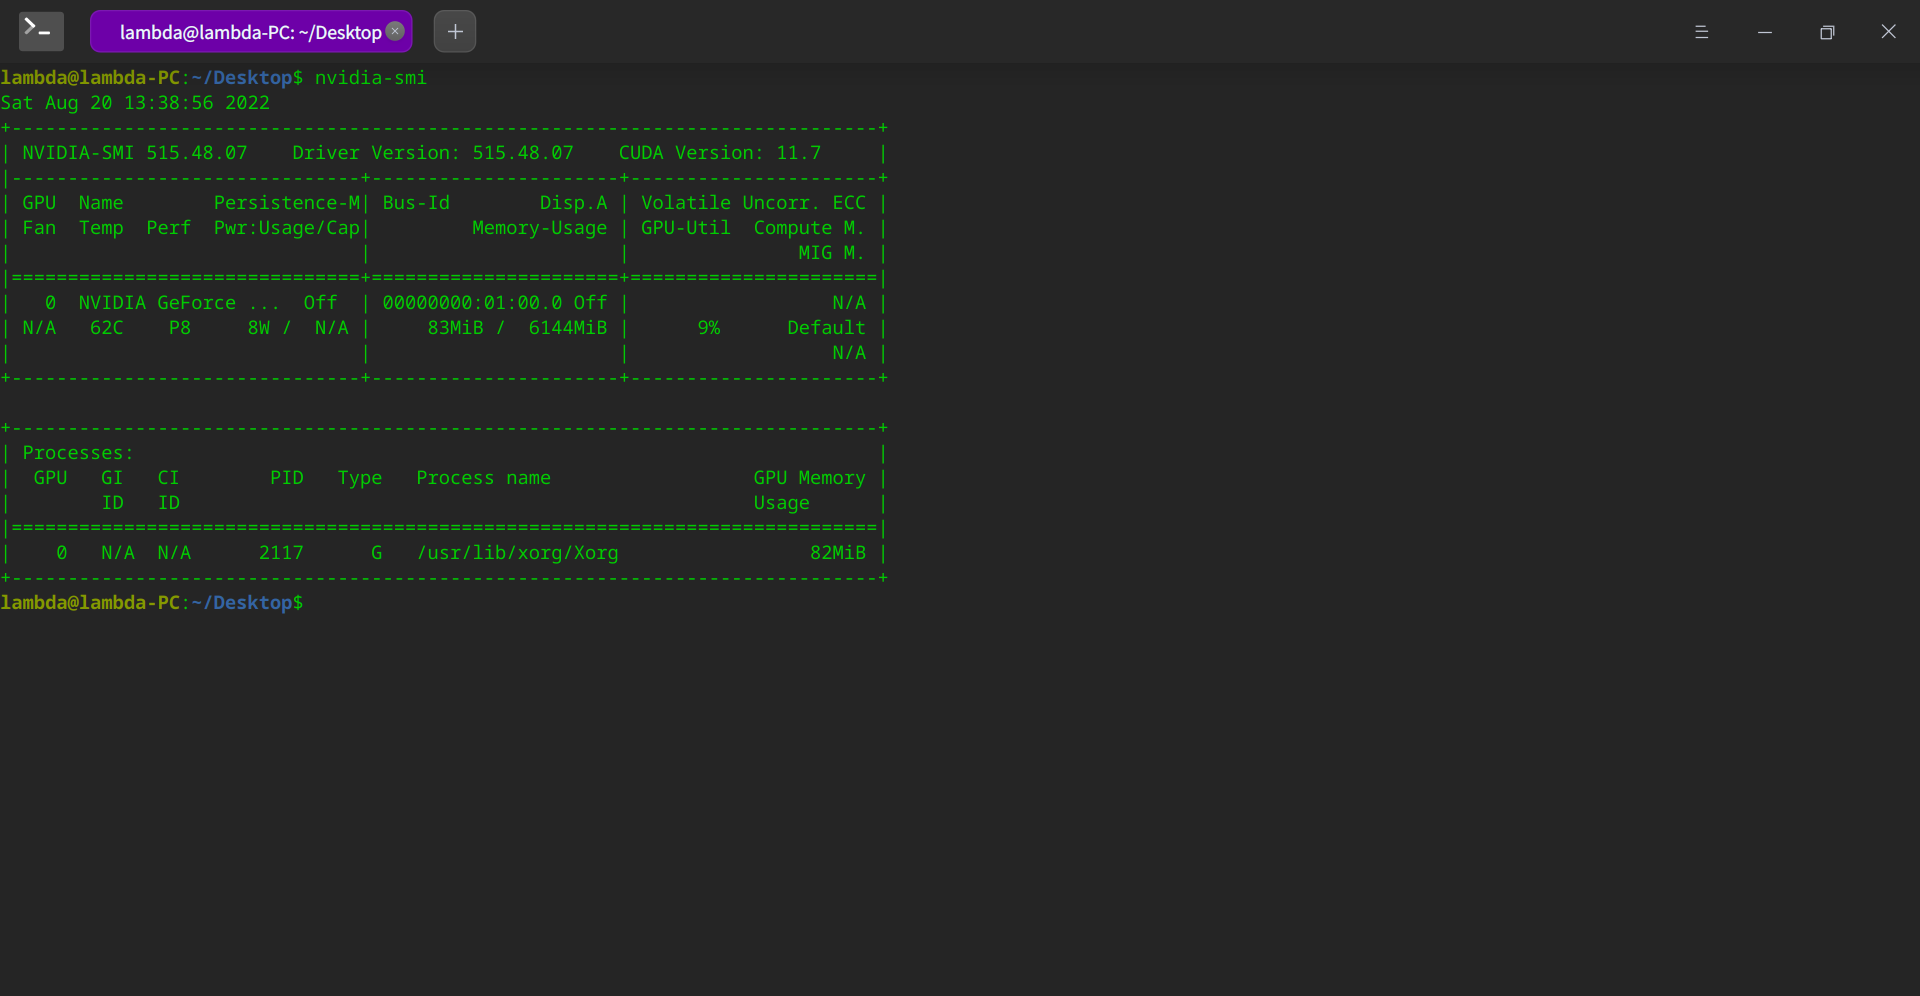This screenshot has height=996, width=1920.
Task: Click the /usr/lib/xorg/Xorg process name
Action: [518, 553]
